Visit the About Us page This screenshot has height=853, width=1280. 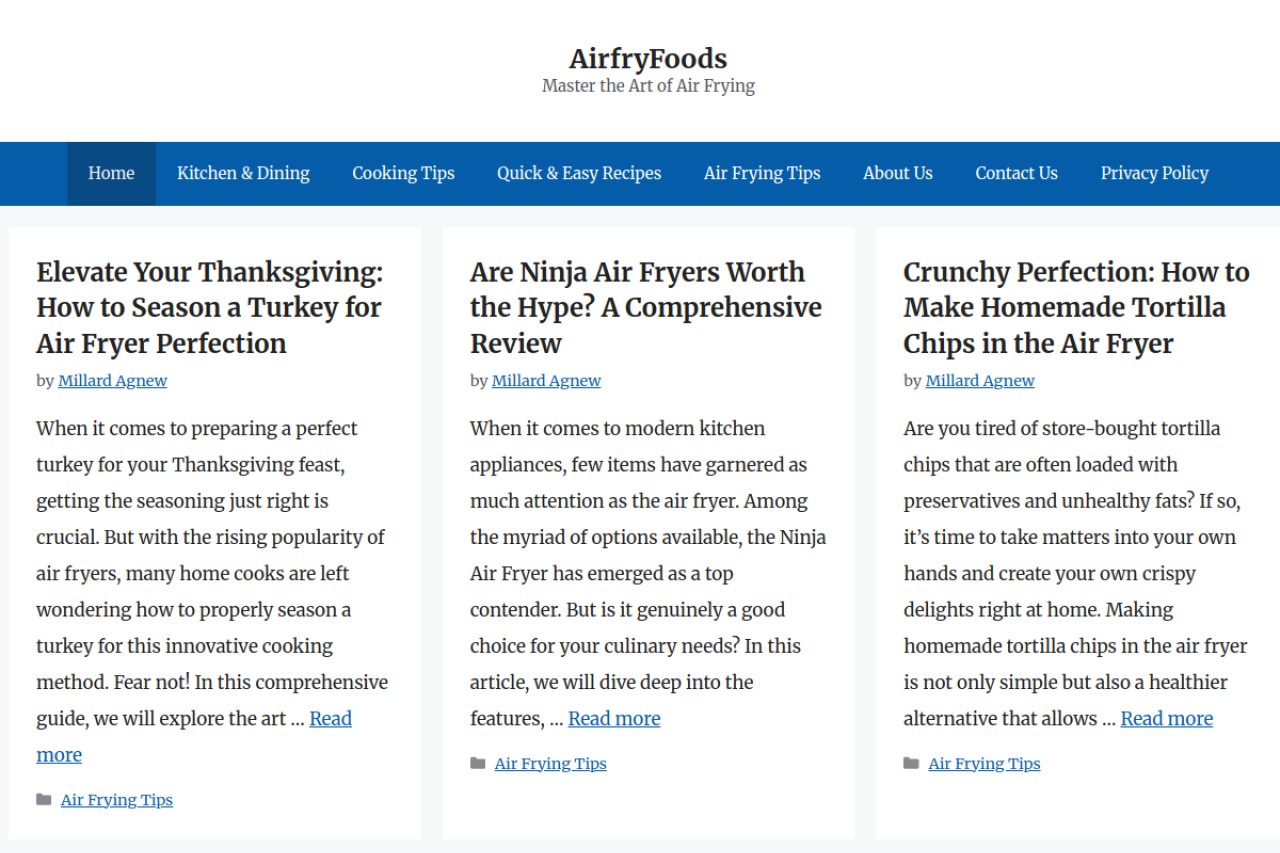click(x=898, y=173)
